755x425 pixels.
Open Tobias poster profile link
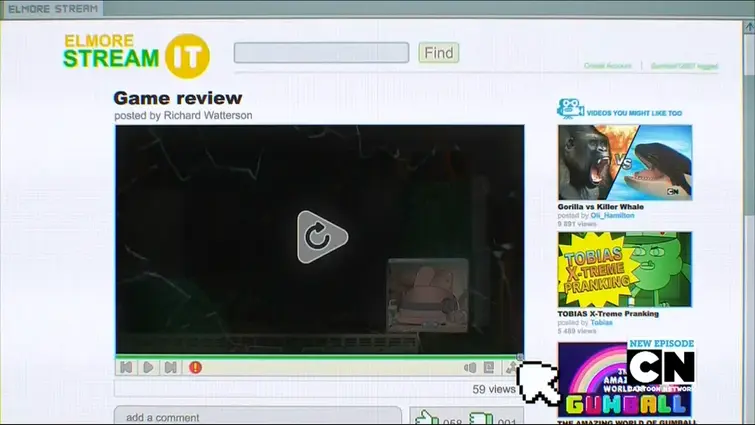coord(601,322)
